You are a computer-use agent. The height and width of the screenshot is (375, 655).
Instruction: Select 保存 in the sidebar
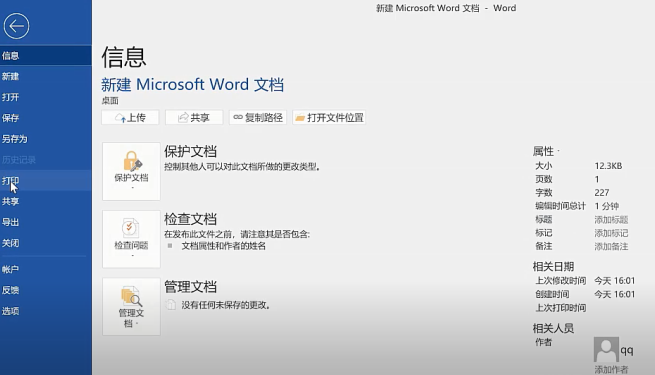46,118
